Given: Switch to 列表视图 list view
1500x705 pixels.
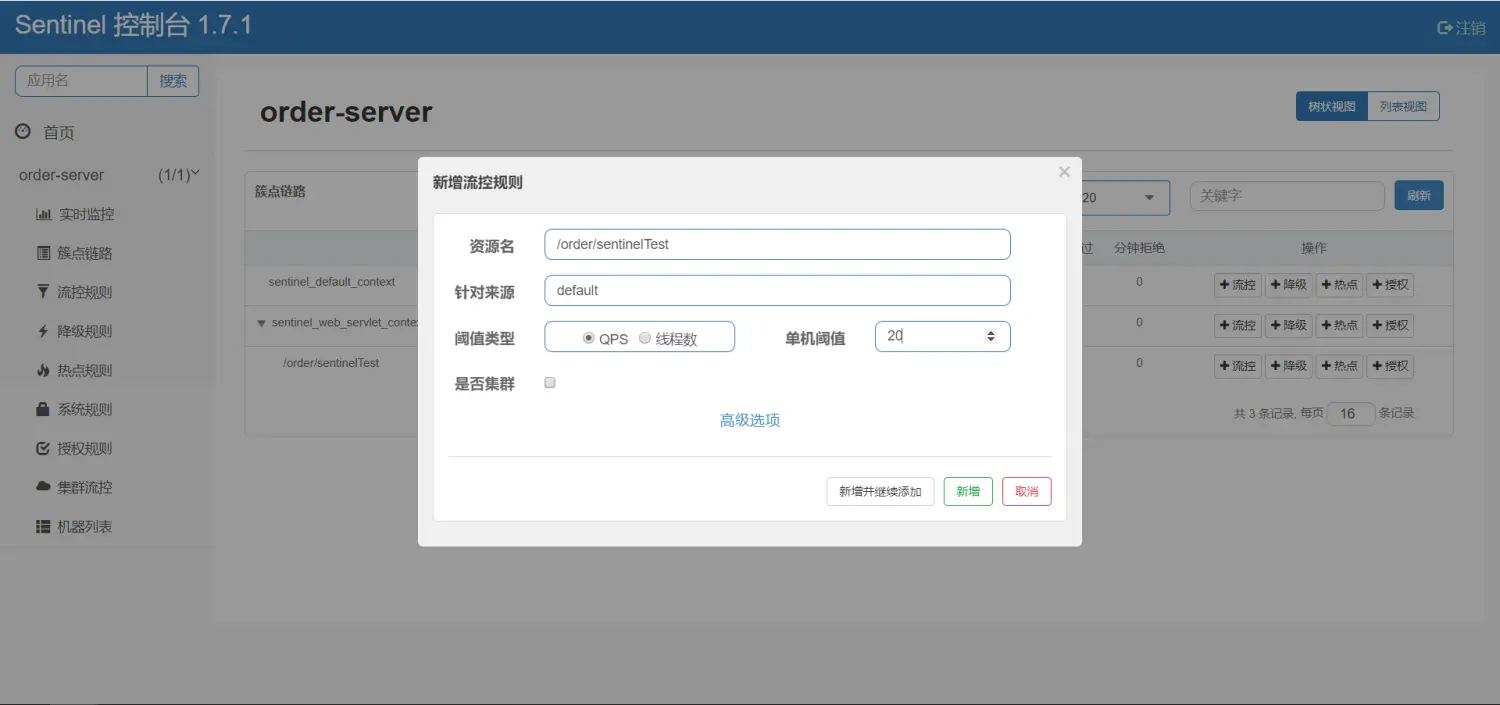Looking at the screenshot, I should pyautogui.click(x=1403, y=106).
